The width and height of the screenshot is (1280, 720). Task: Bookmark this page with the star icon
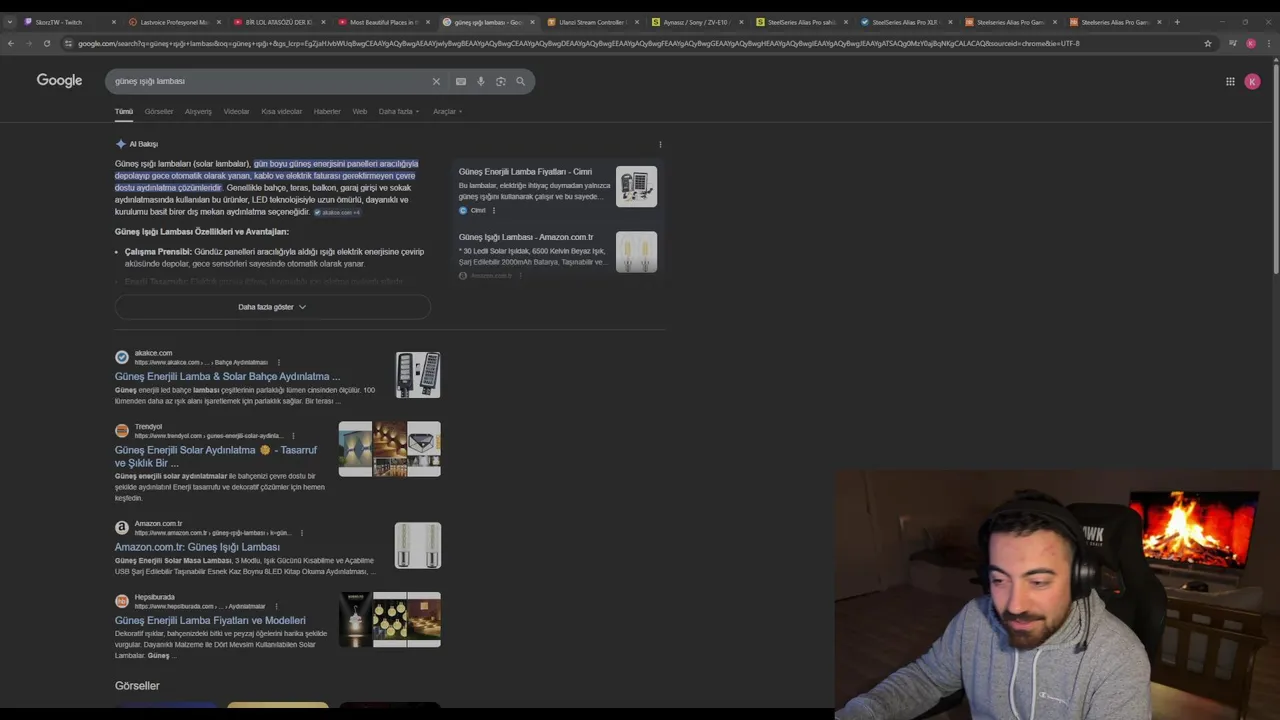(x=1208, y=43)
